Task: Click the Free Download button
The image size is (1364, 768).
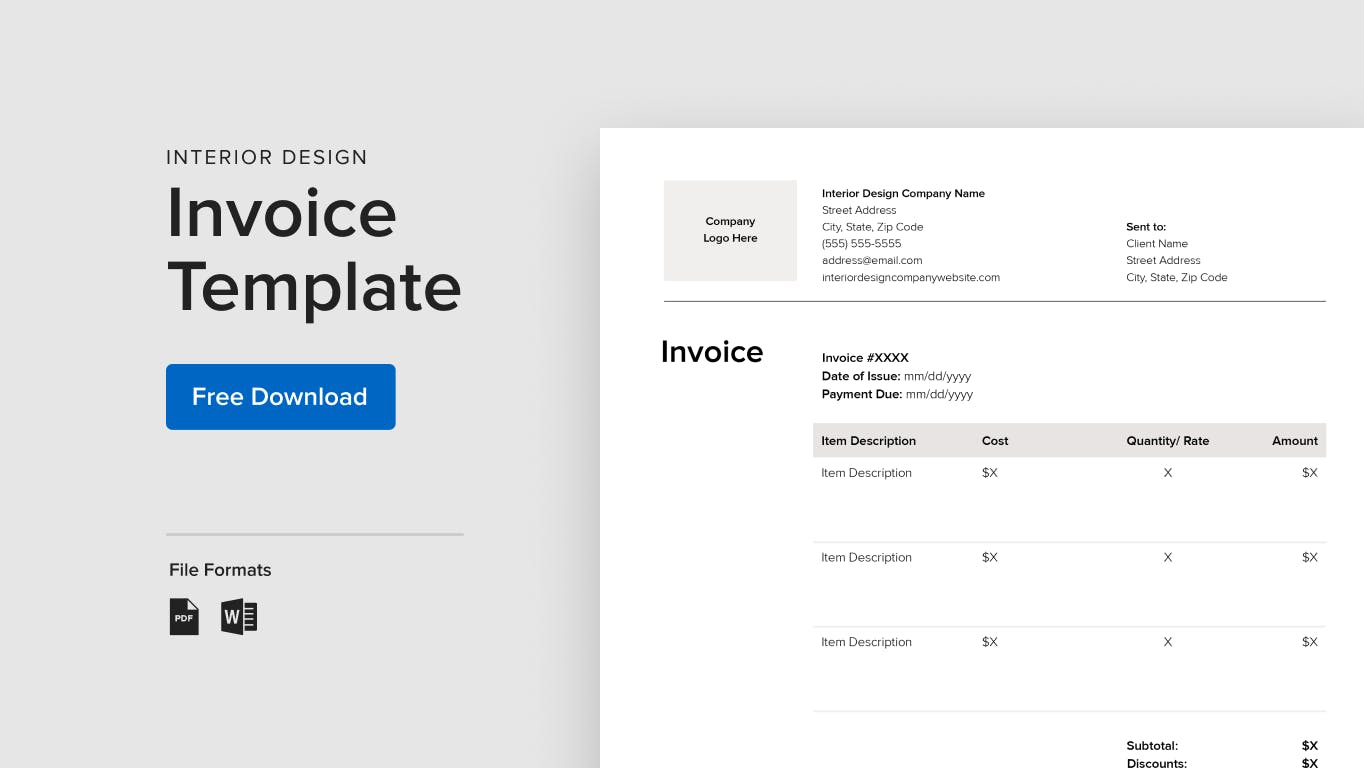Action: tap(280, 397)
